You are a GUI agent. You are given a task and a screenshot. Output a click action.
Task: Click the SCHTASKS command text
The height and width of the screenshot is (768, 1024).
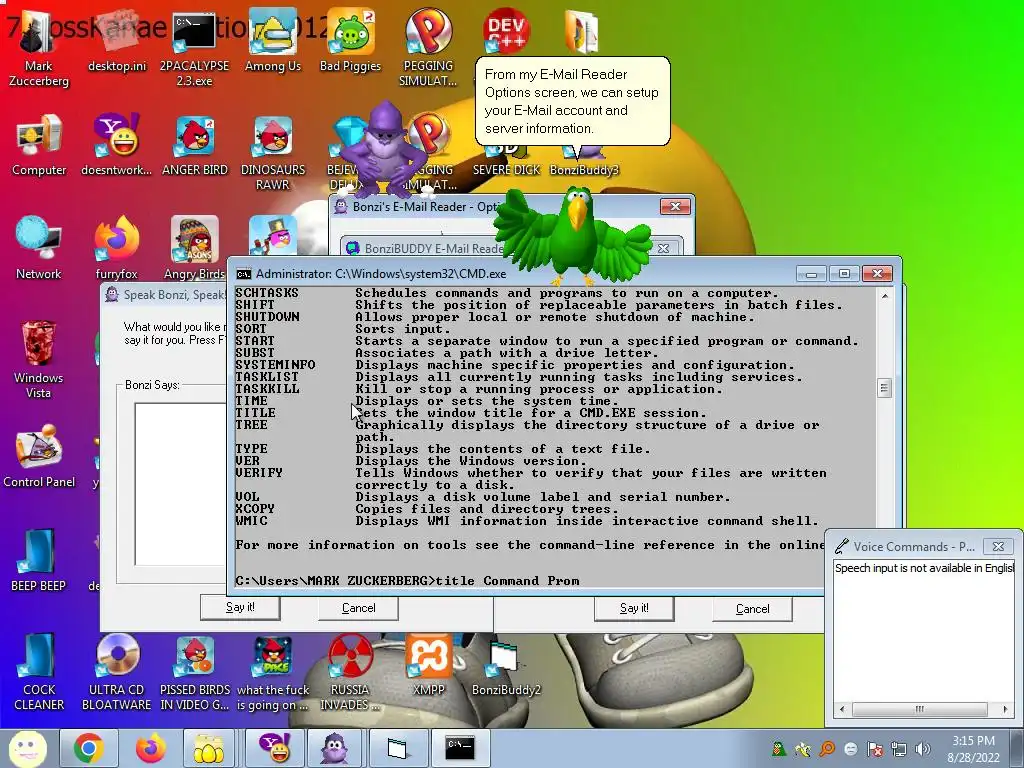coord(266,293)
